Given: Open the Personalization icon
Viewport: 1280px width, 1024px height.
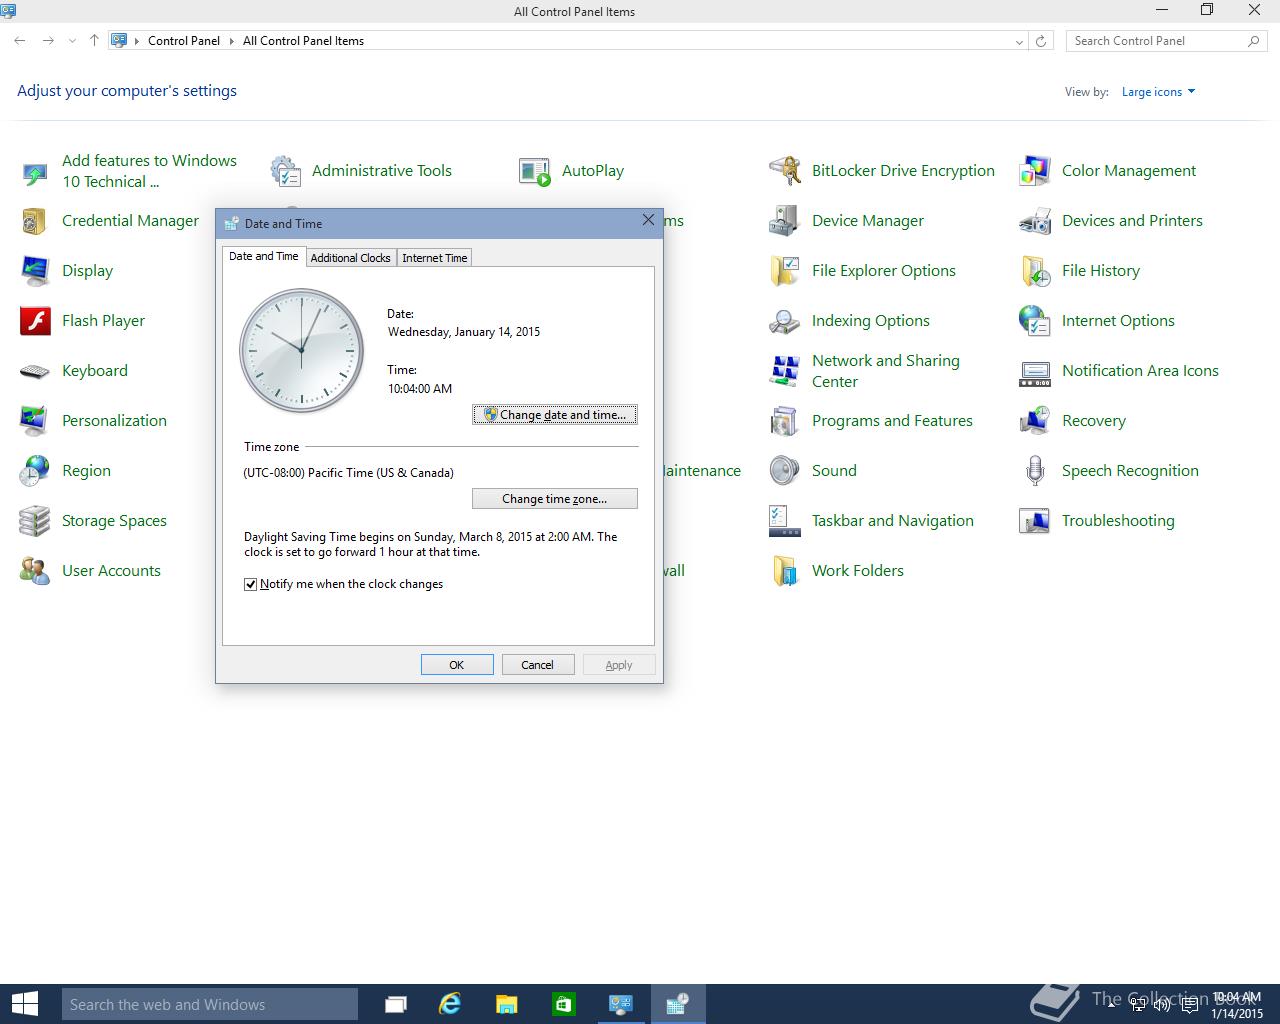Looking at the screenshot, I should coord(35,421).
